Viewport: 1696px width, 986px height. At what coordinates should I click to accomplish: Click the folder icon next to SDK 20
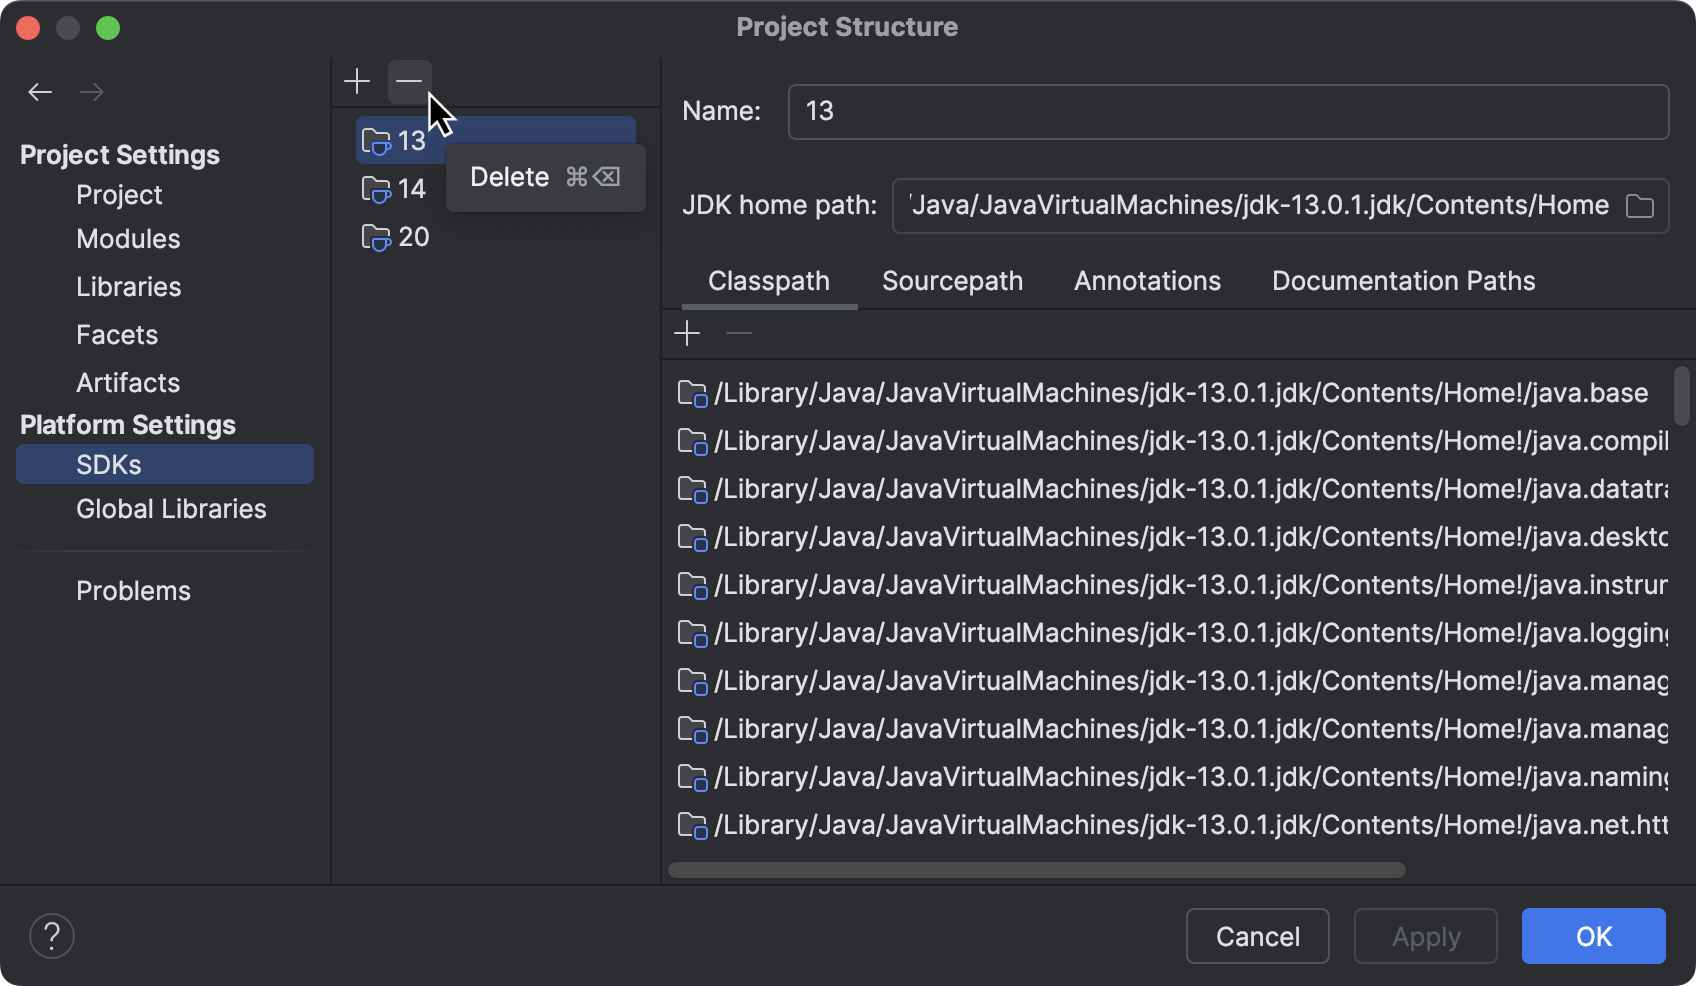(376, 238)
